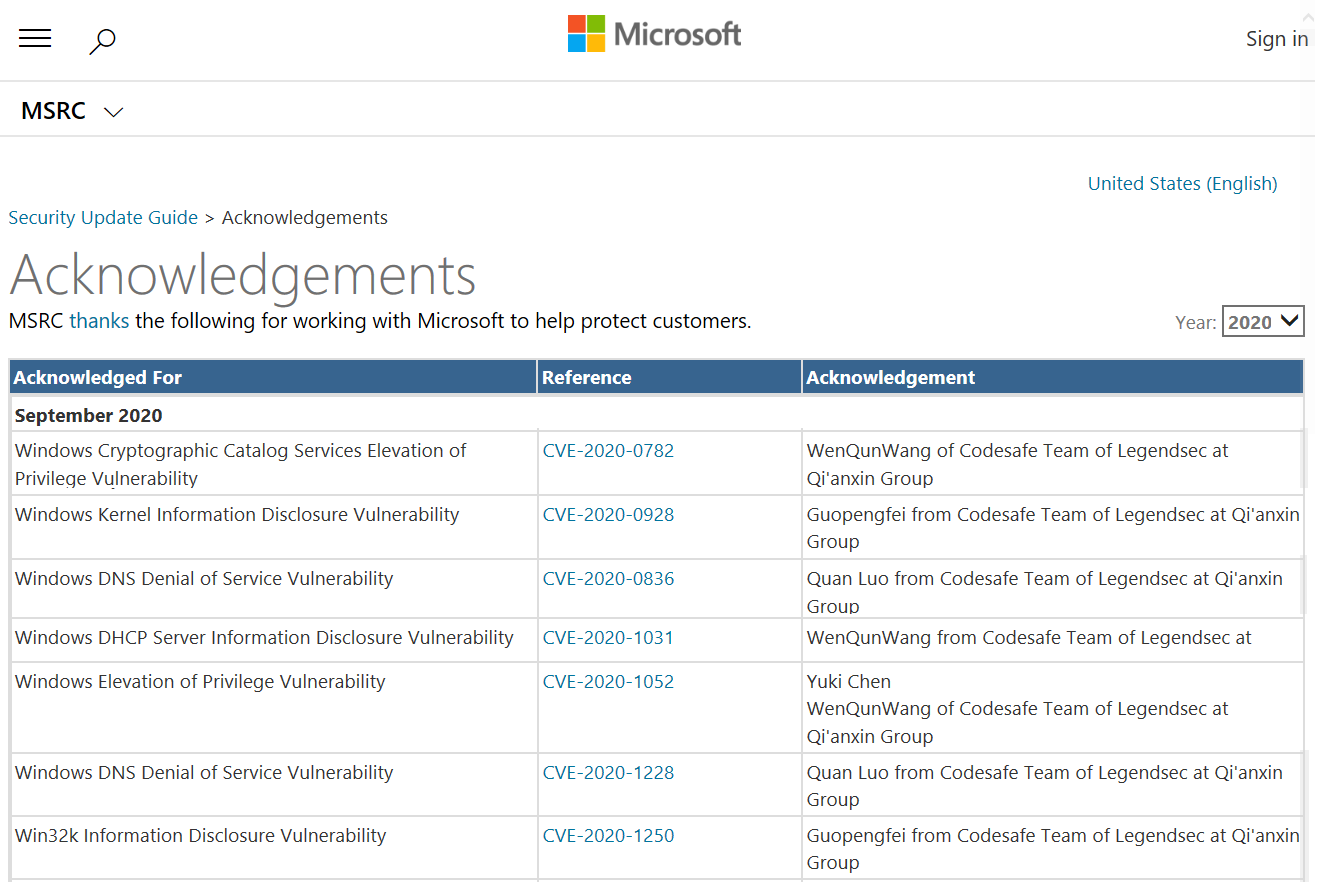Change language via United States (English)

(x=1182, y=183)
